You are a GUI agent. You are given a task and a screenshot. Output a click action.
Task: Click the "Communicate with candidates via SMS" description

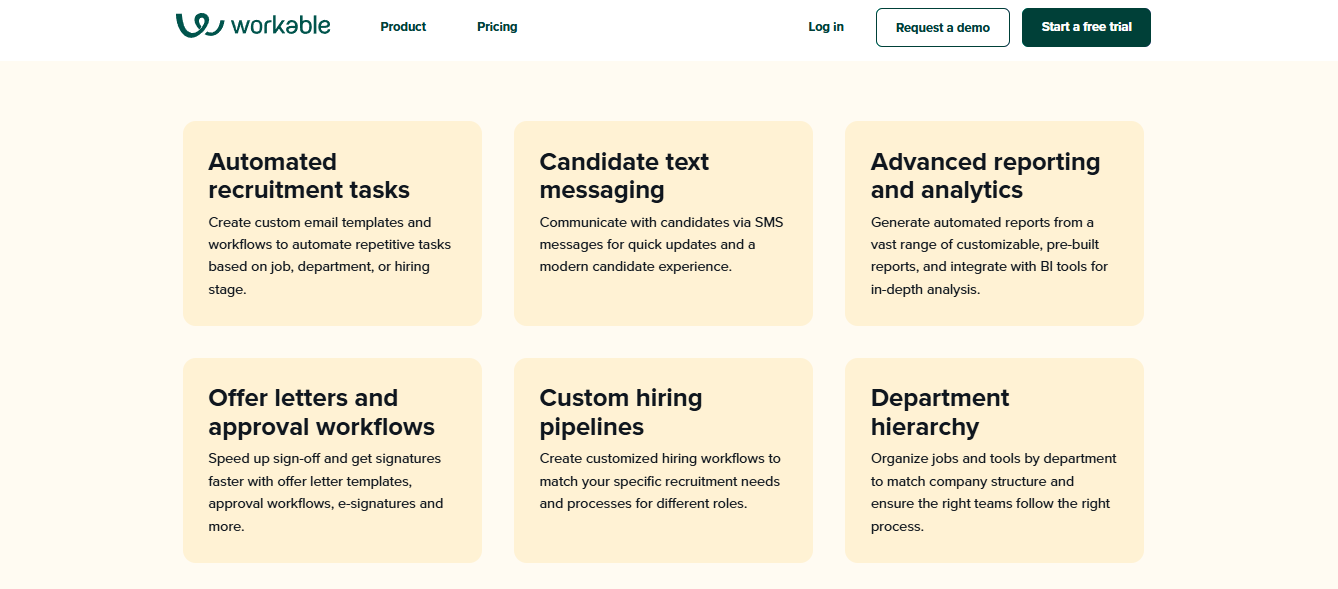[x=661, y=245]
